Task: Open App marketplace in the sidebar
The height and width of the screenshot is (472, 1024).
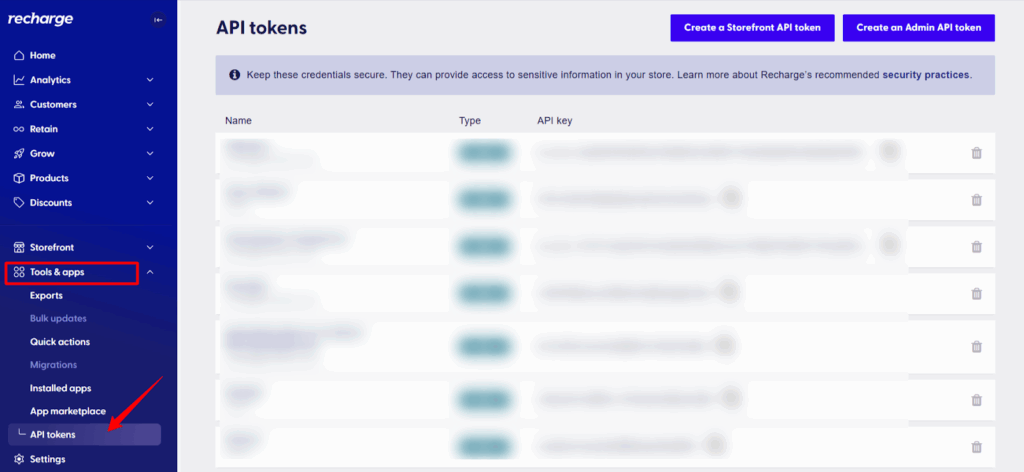Action: click(68, 411)
